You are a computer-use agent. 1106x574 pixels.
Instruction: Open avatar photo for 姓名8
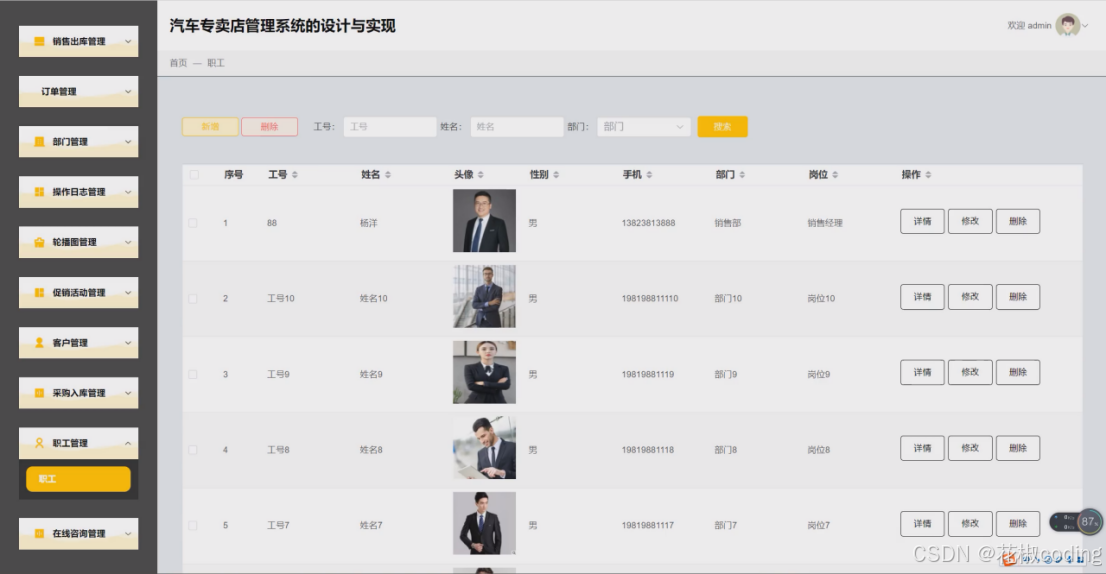[484, 448]
